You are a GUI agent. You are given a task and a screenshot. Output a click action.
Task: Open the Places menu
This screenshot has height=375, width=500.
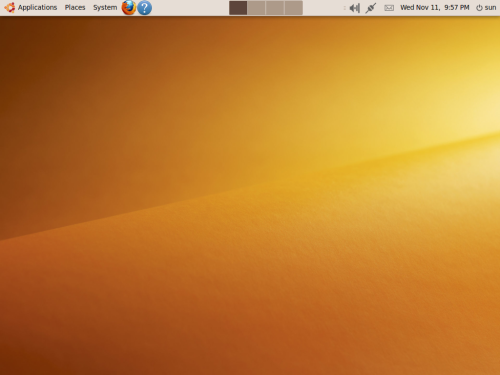click(x=75, y=7)
